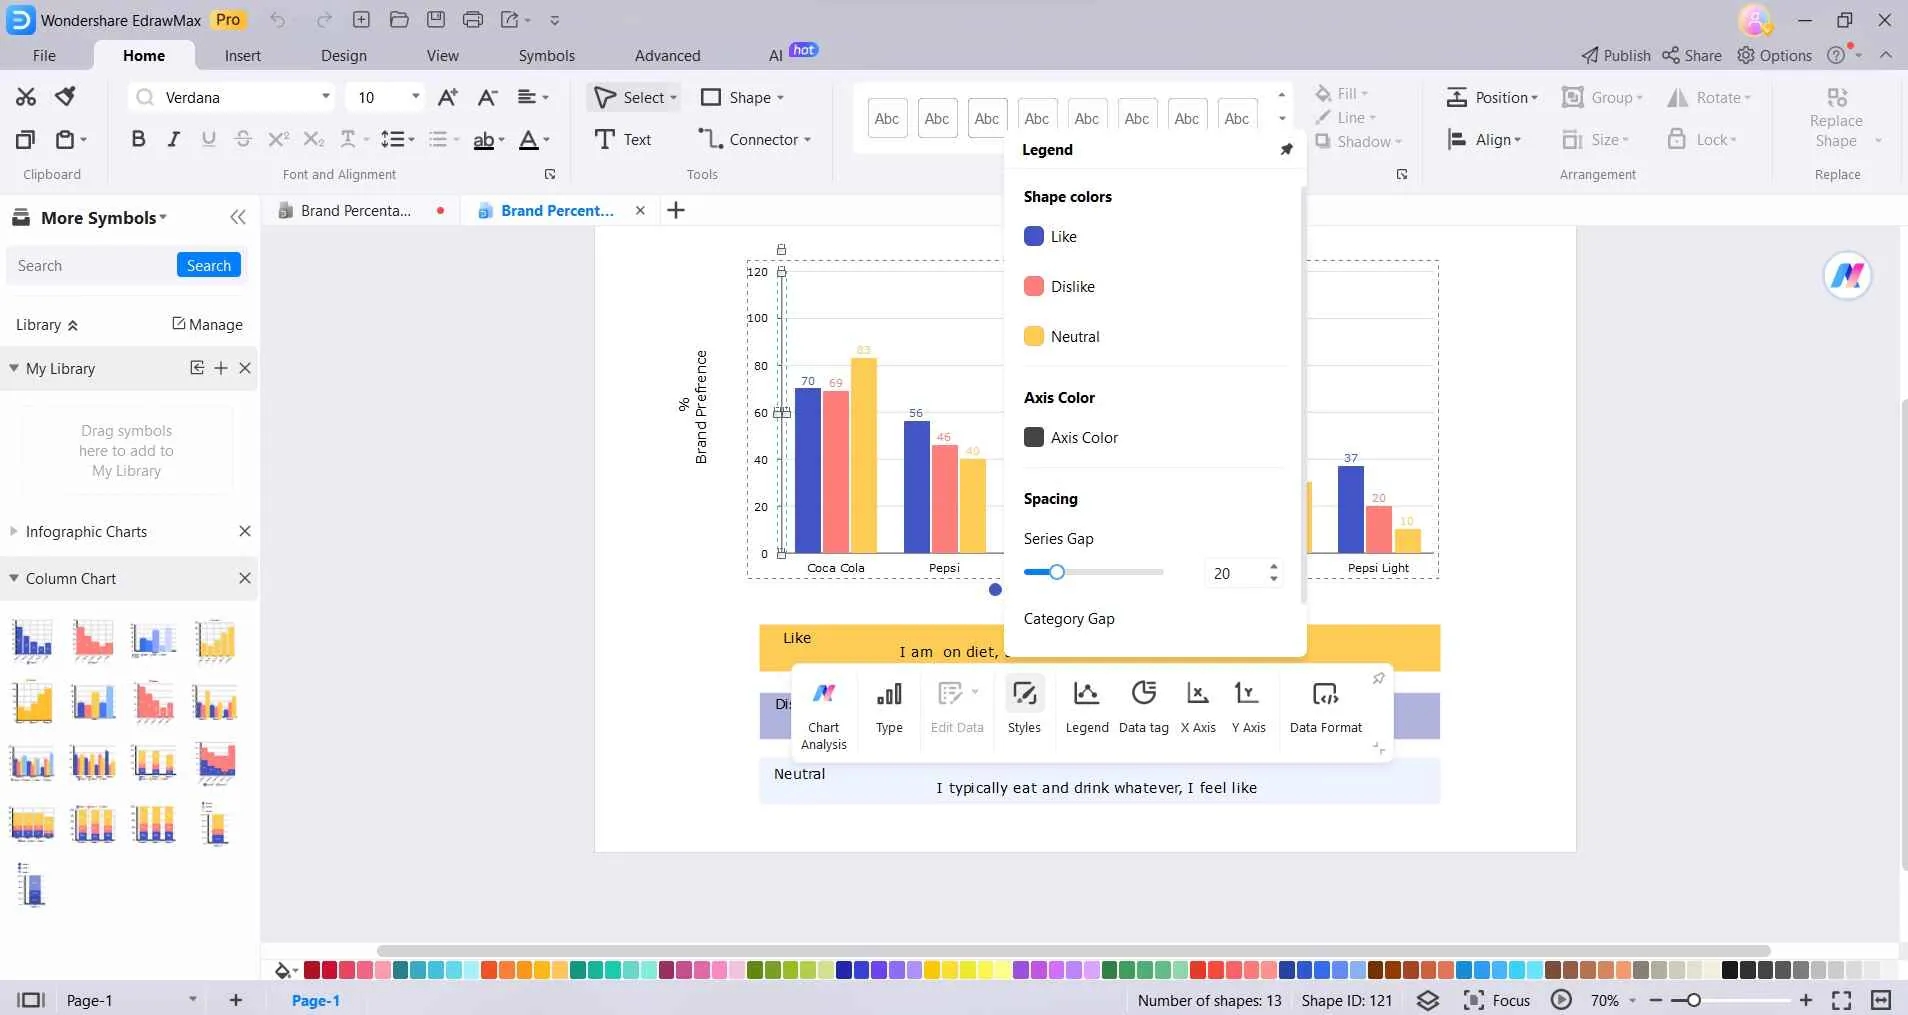Select the first column chart thumbnail
1908x1015 pixels.
click(32, 641)
